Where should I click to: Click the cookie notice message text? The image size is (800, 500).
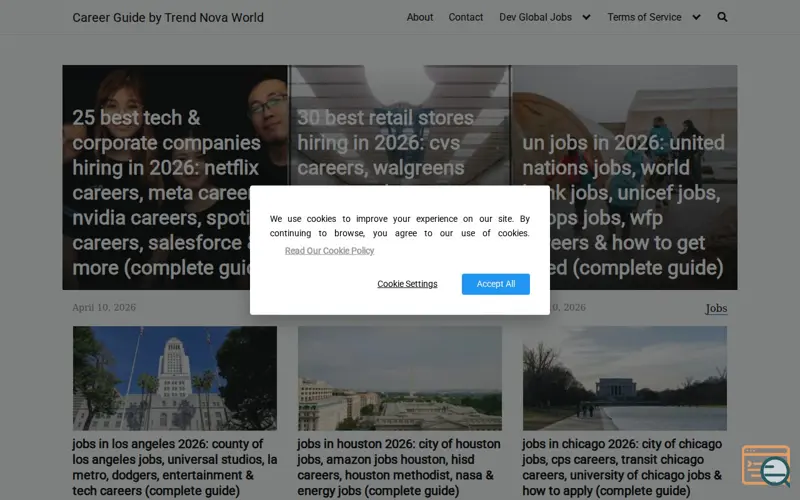click(x=399, y=226)
